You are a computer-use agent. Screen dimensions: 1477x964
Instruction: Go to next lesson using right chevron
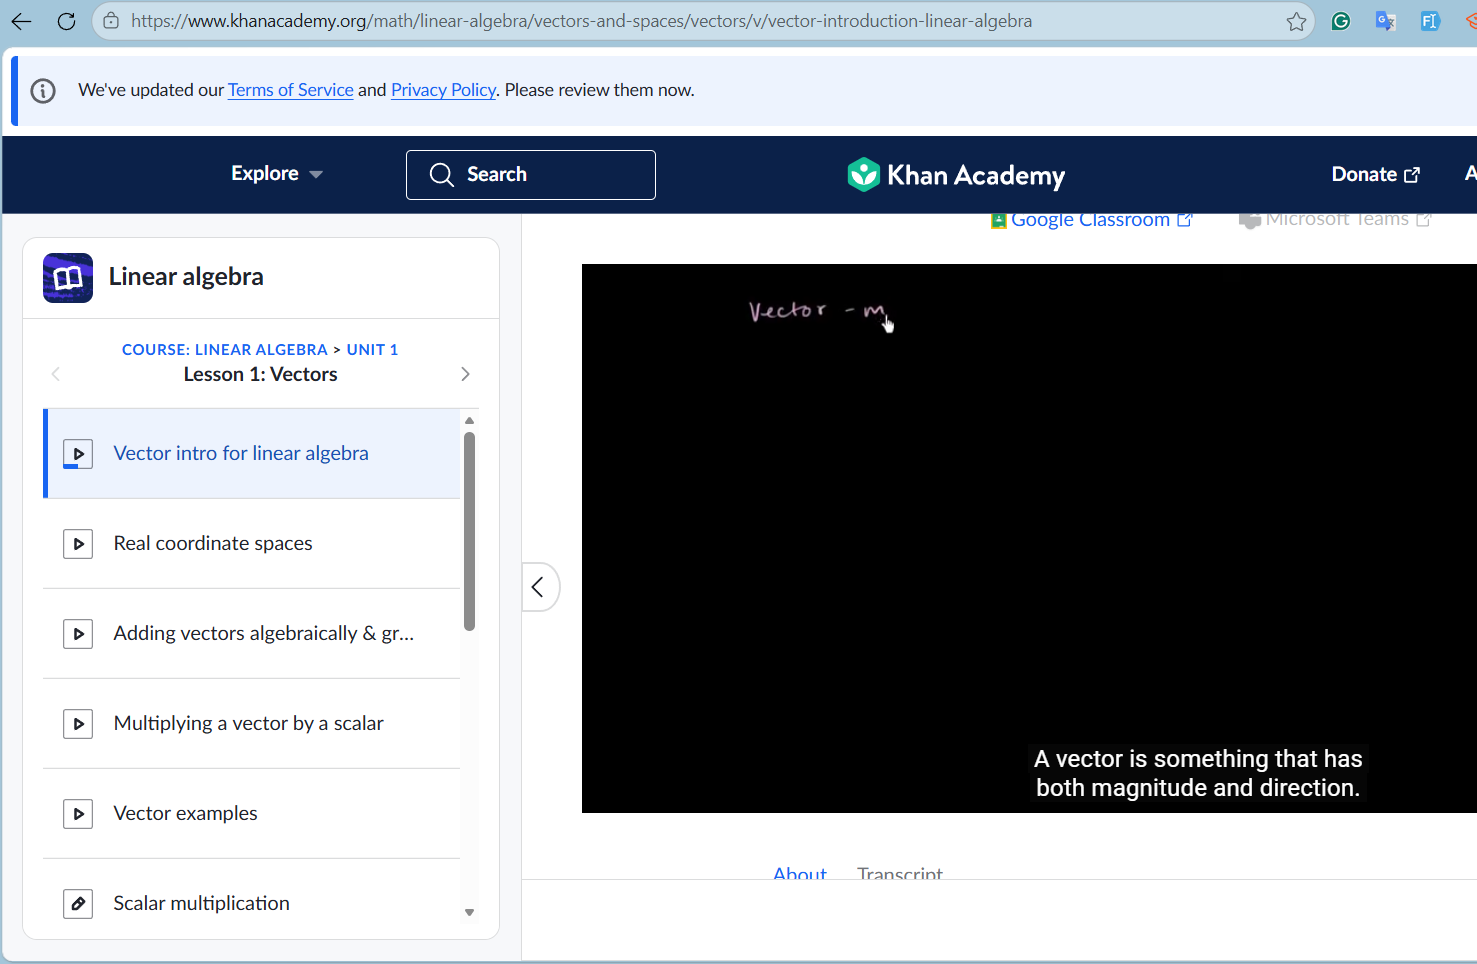click(x=465, y=374)
